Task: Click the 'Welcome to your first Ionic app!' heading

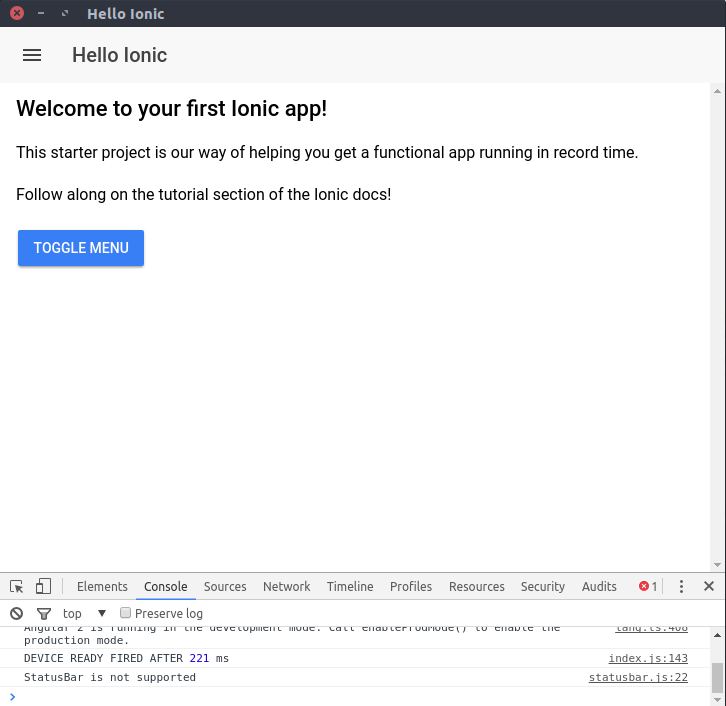Action: [x=171, y=109]
